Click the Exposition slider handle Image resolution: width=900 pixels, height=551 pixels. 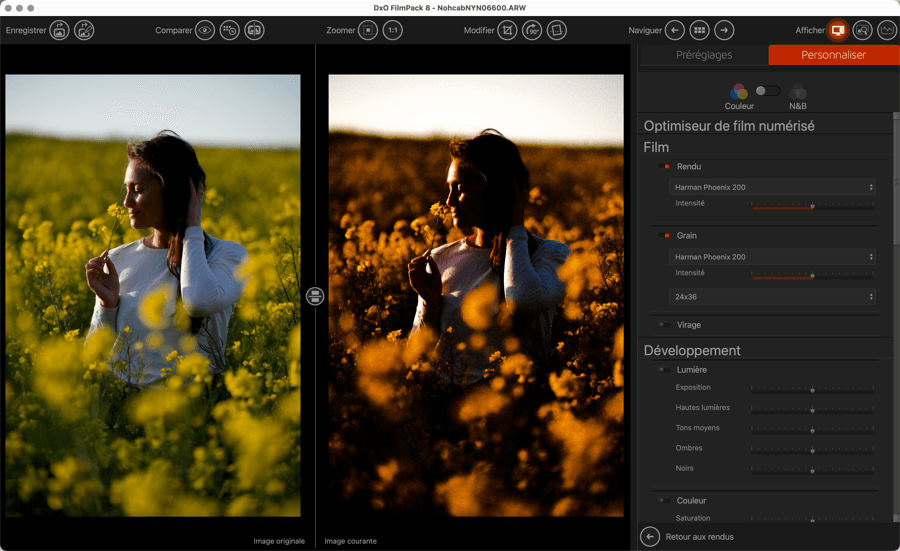tap(812, 390)
